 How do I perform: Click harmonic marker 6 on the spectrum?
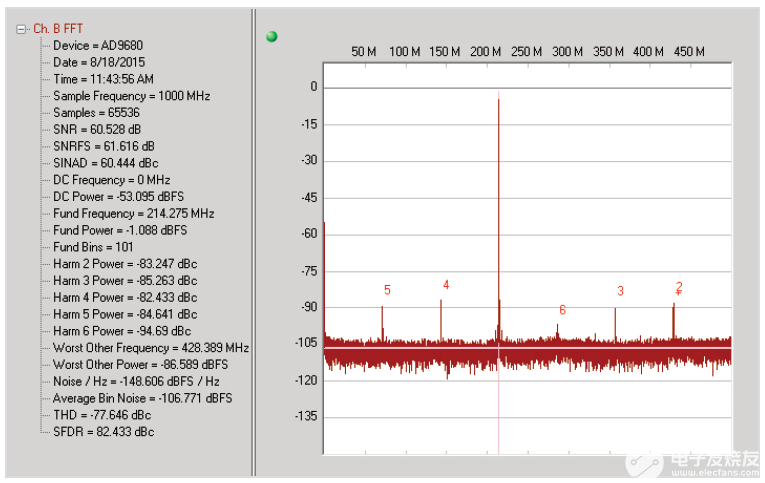[562, 310]
